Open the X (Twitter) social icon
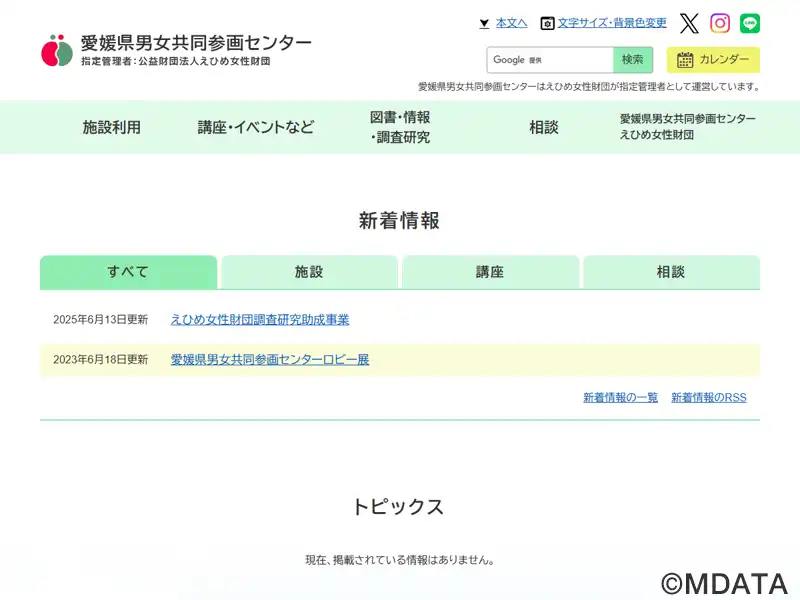This screenshot has width=800, height=600. coord(689,23)
